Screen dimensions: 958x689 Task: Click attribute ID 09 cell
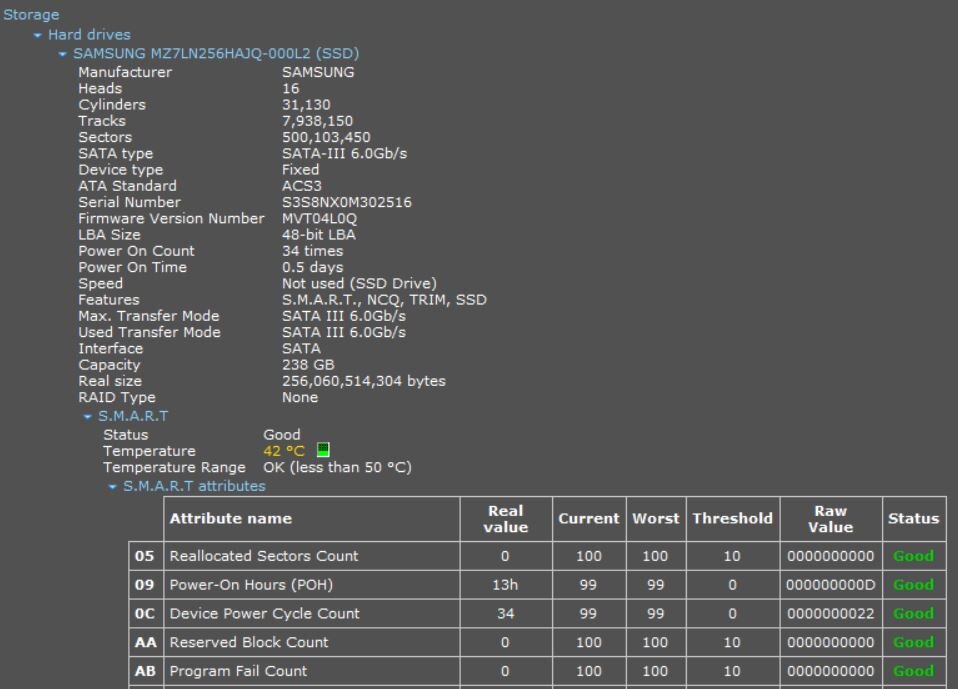(145, 585)
